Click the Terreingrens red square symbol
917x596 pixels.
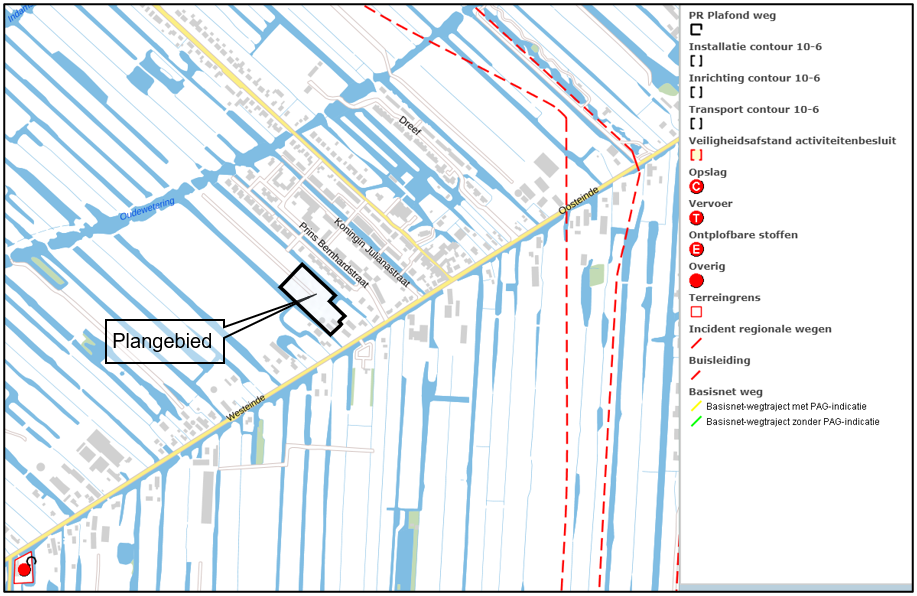coord(696,312)
